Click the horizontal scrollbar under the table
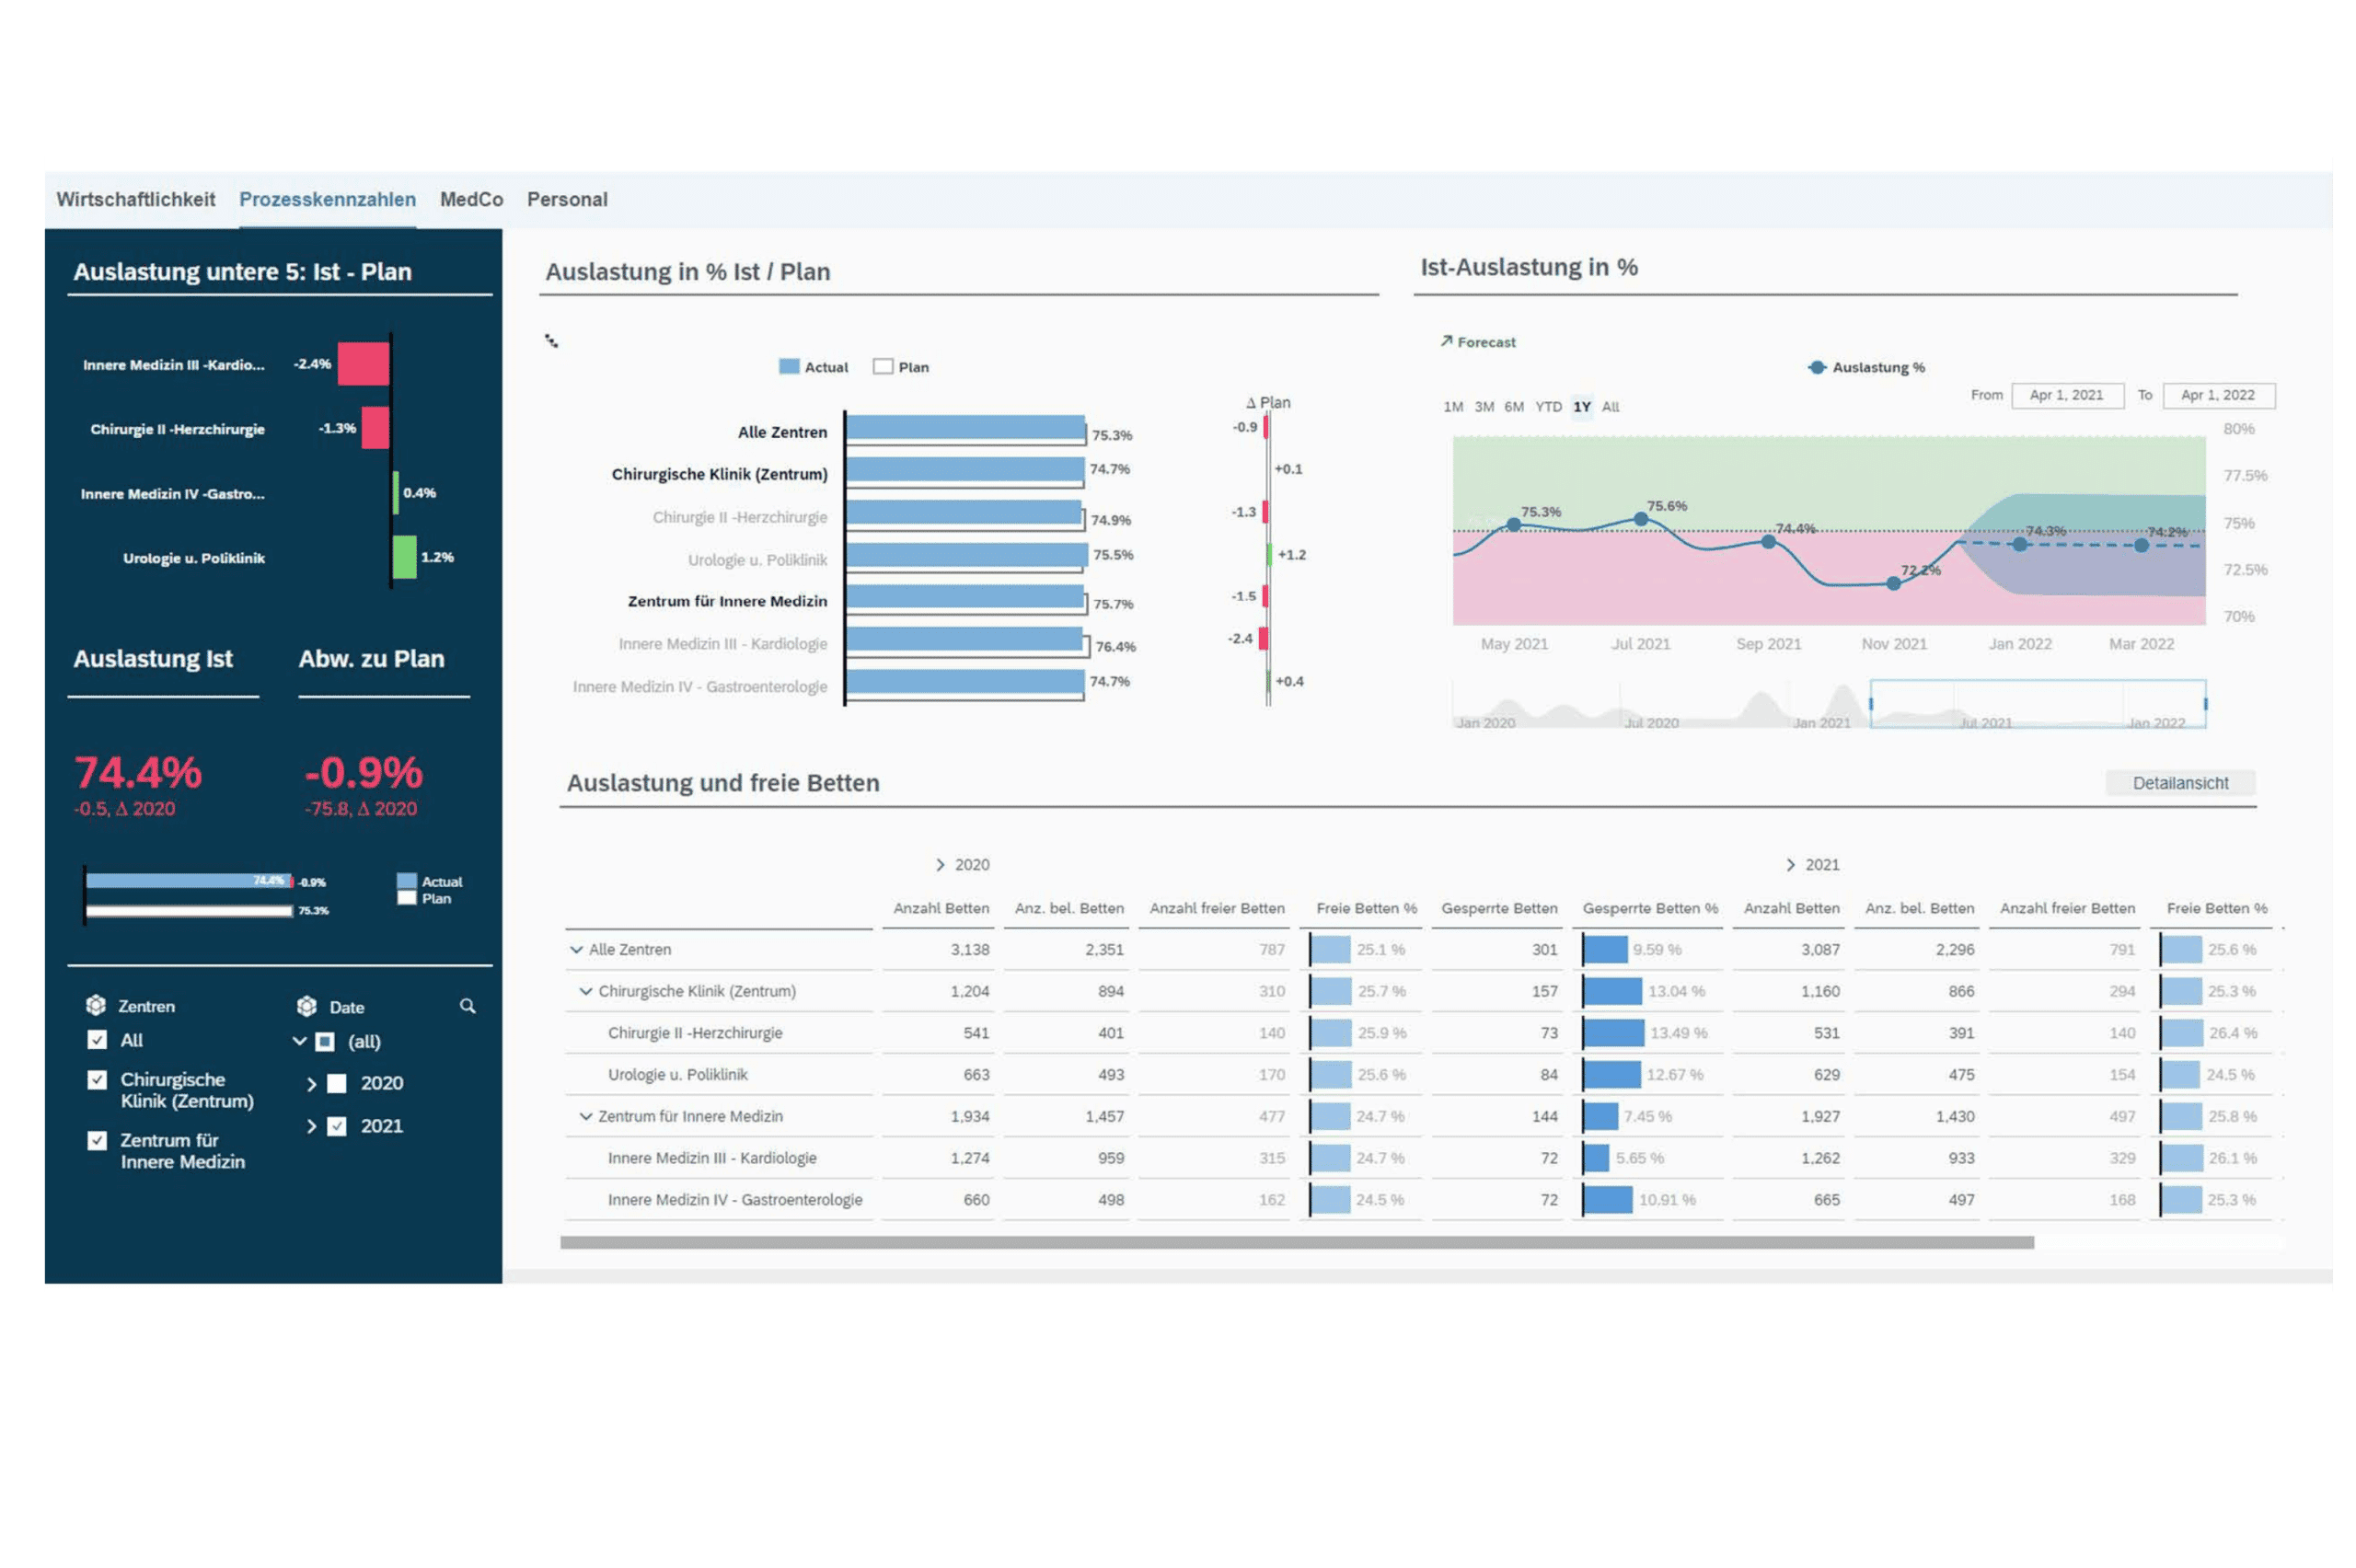This screenshot has height=1568, width=2356. pyautogui.click(x=1296, y=1243)
